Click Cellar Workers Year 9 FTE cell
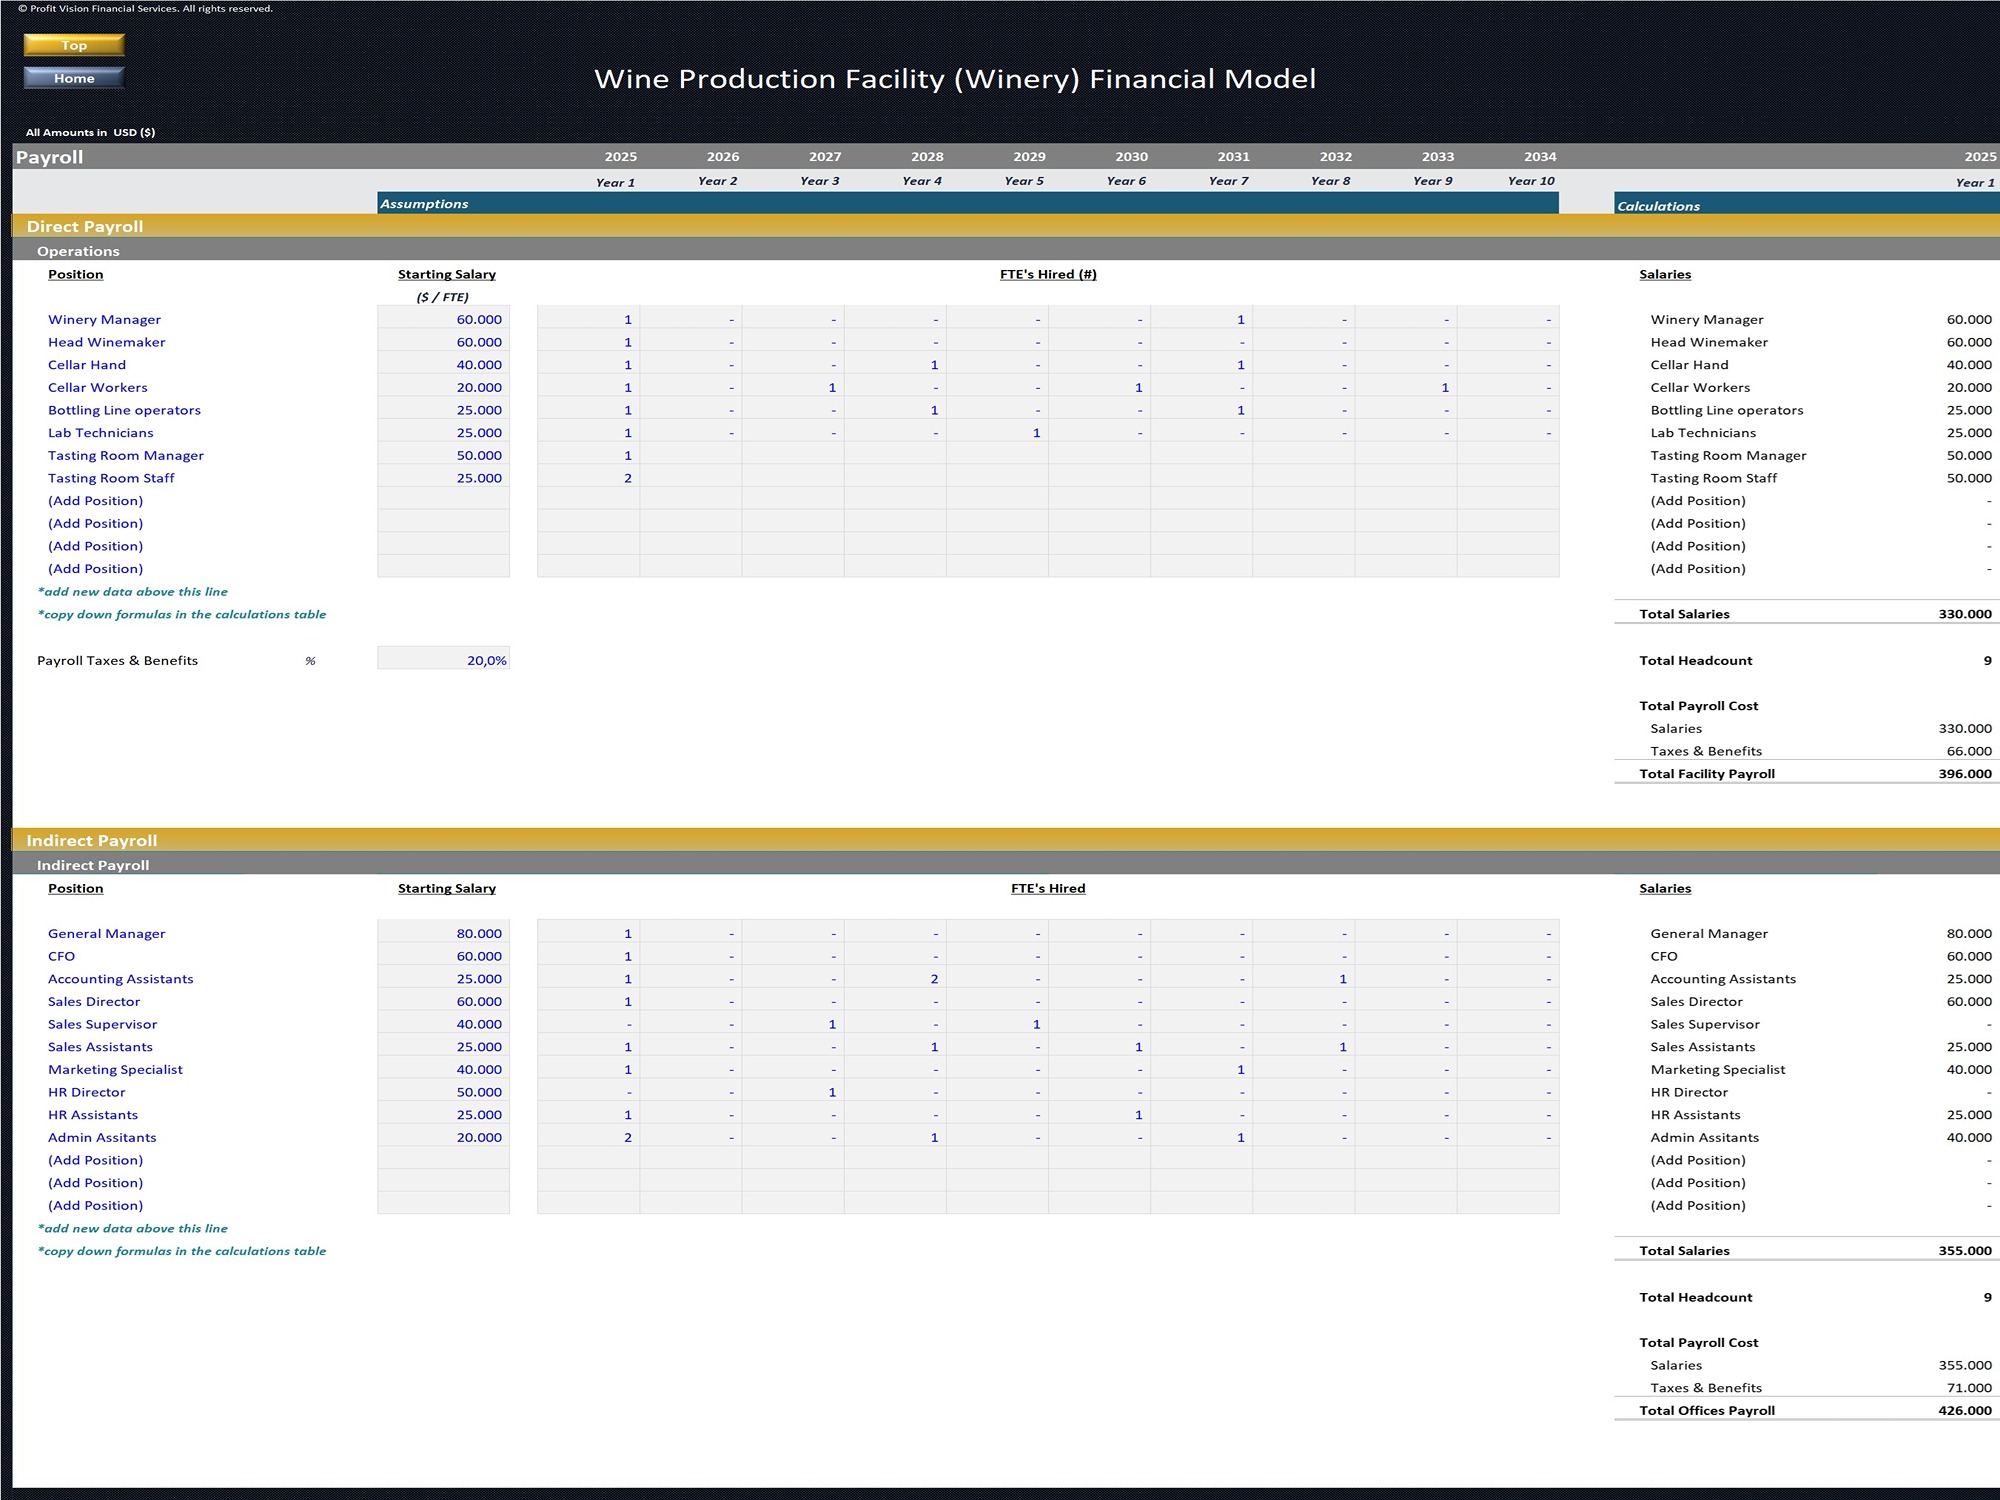 (1406, 387)
